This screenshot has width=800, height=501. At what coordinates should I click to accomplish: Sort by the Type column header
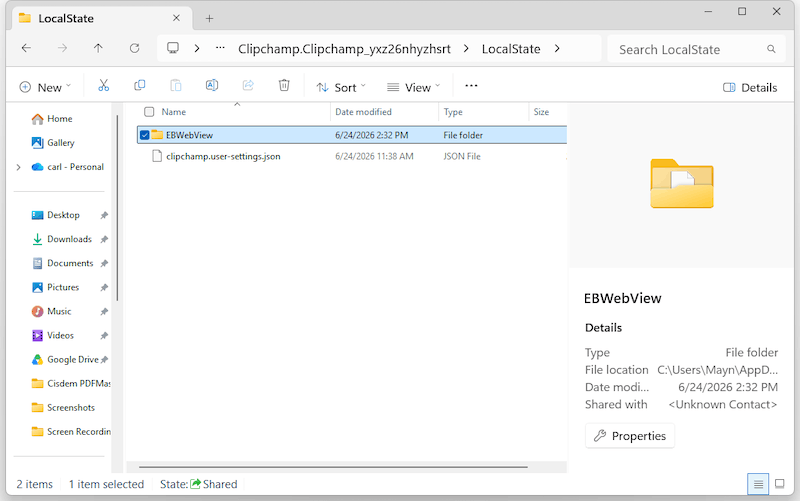click(453, 112)
